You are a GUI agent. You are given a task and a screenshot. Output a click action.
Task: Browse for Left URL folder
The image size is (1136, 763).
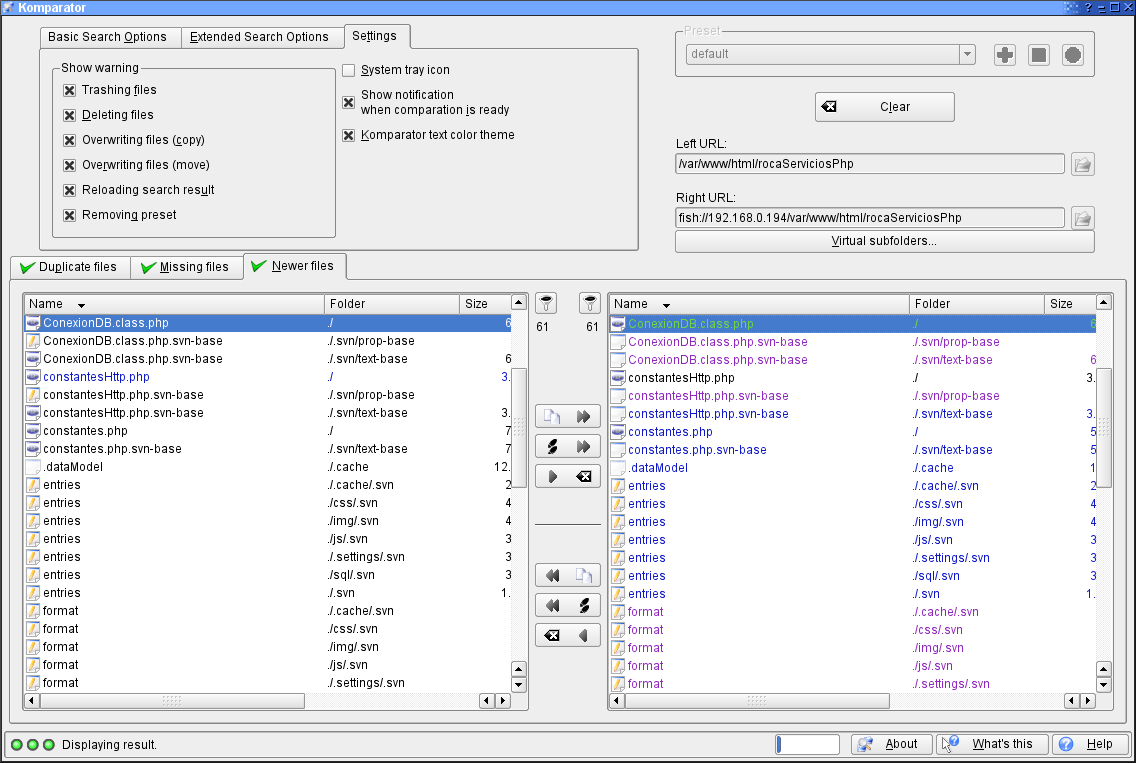1082,164
